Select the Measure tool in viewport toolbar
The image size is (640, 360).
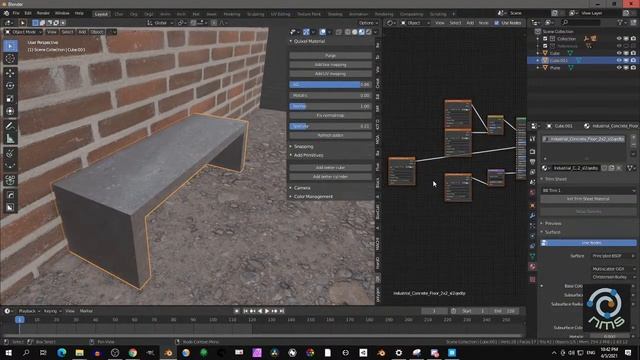pos(10,139)
